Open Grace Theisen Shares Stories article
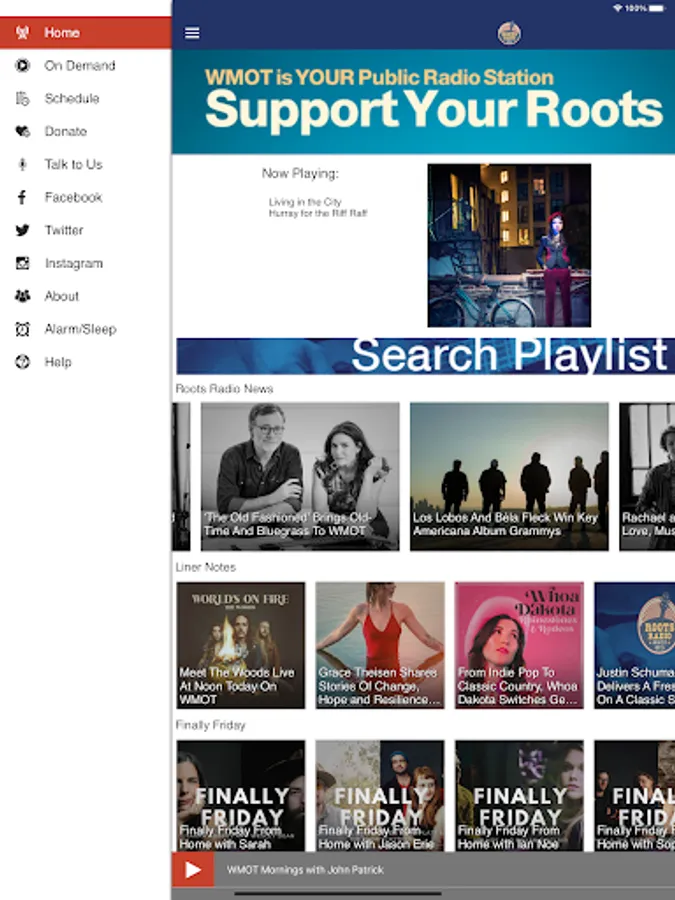675x900 pixels. 379,645
